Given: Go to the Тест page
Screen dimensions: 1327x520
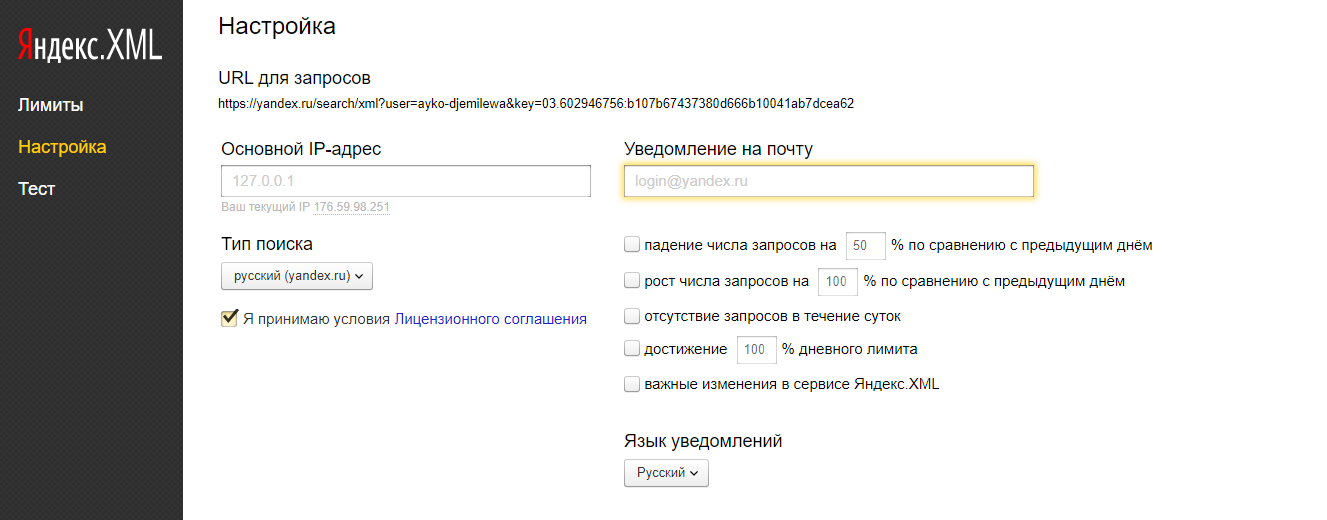Looking at the screenshot, I should click(36, 189).
